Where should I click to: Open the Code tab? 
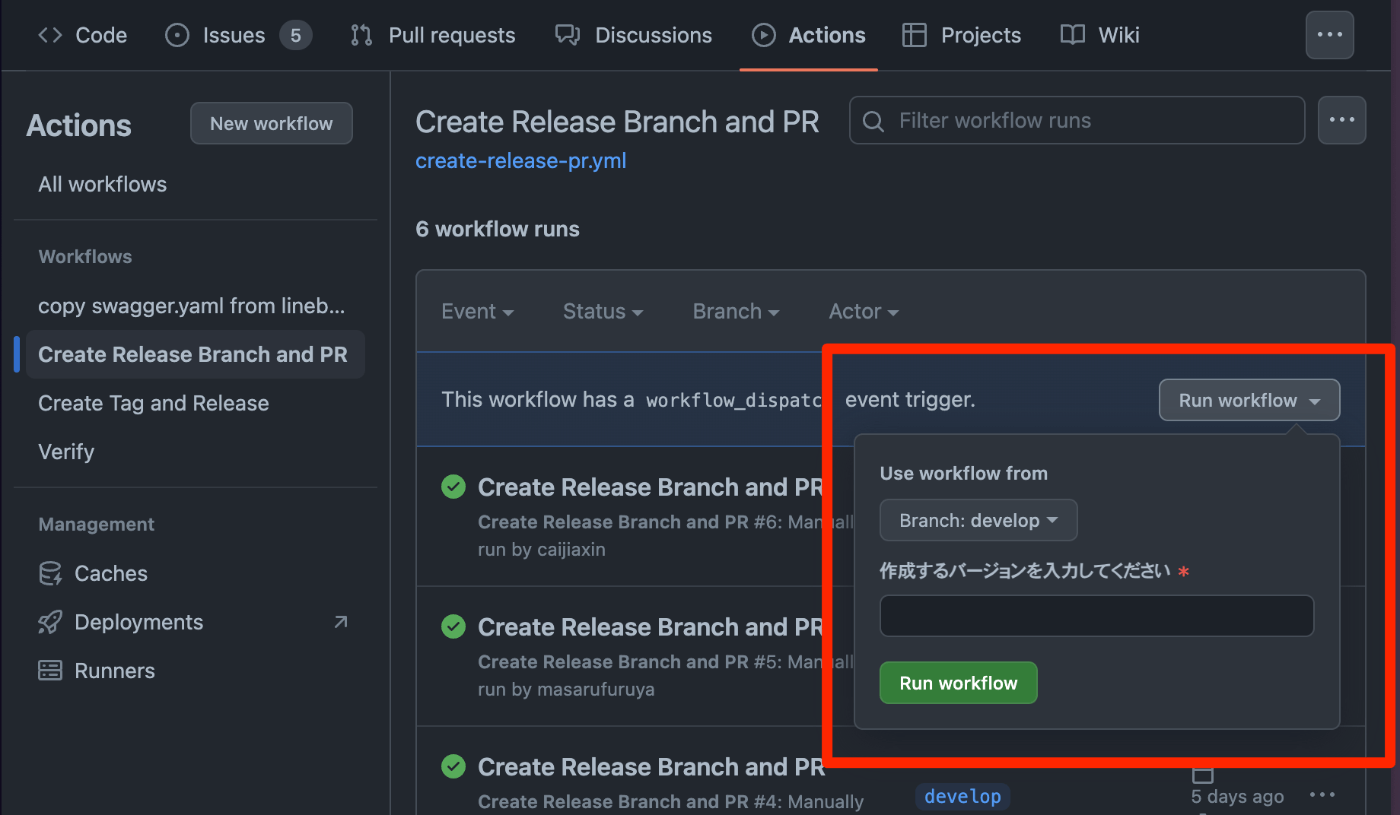point(82,35)
